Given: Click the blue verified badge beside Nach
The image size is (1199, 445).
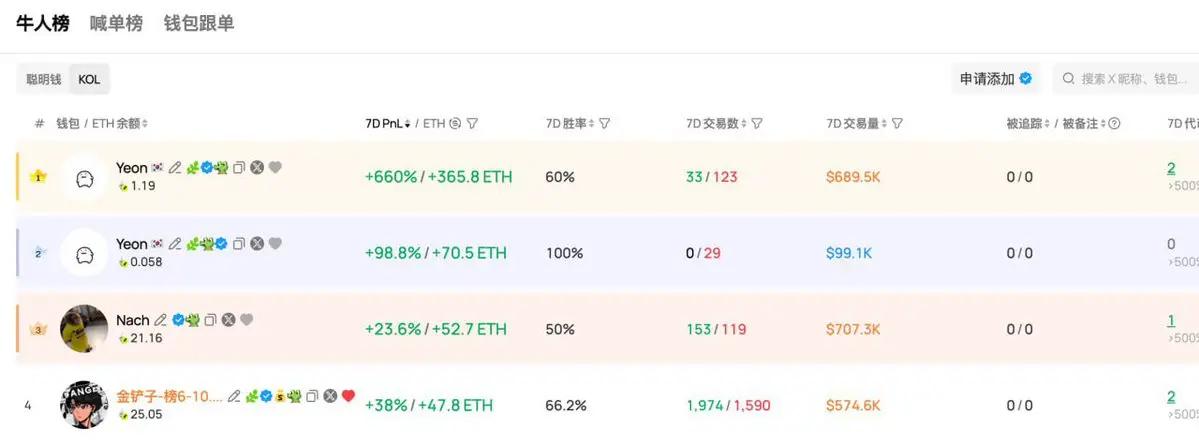Looking at the screenshot, I should (x=178, y=320).
